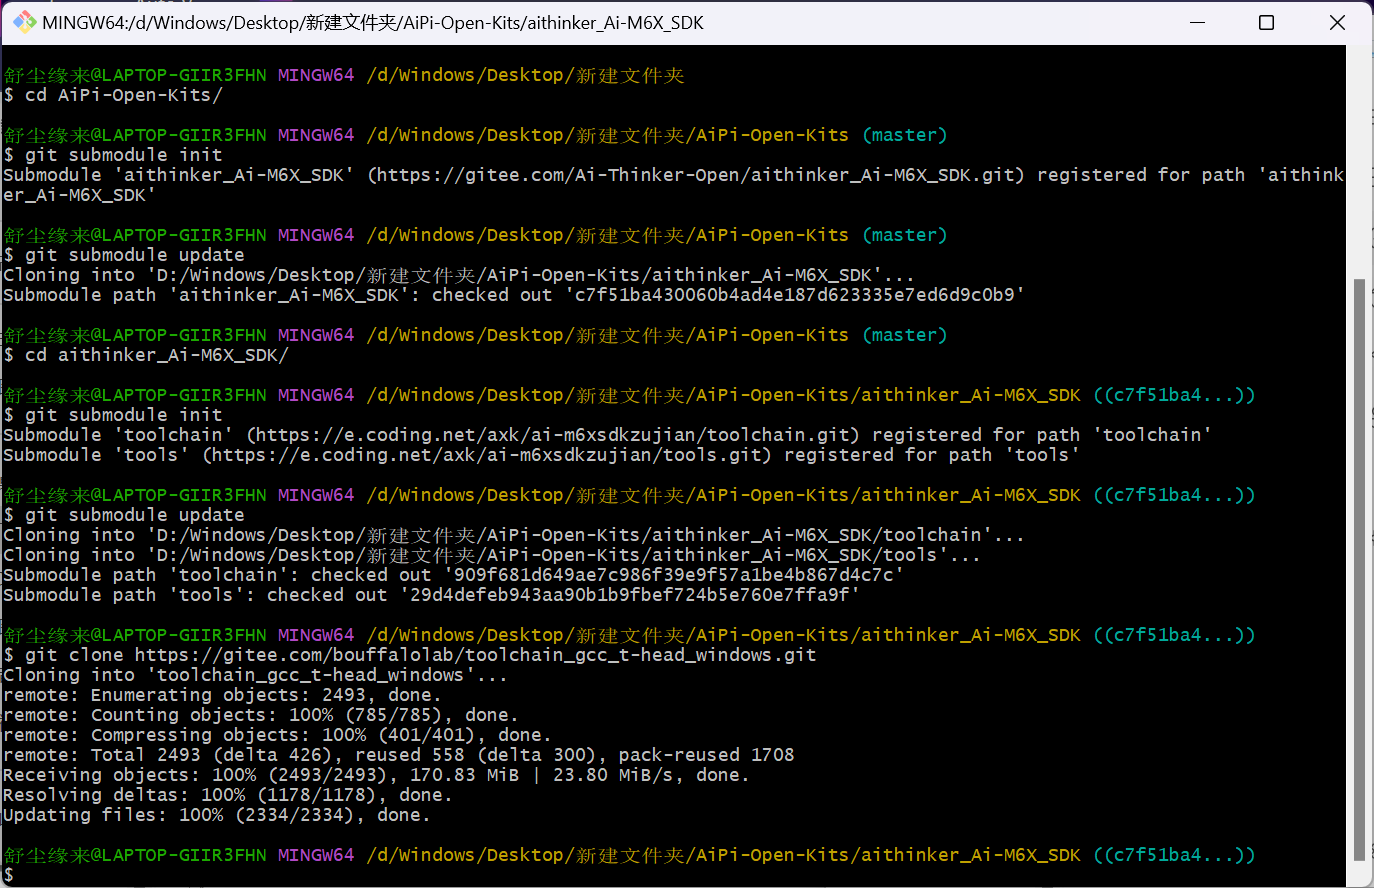
Task: Click the Git Bash icon in title bar
Action: point(24,22)
